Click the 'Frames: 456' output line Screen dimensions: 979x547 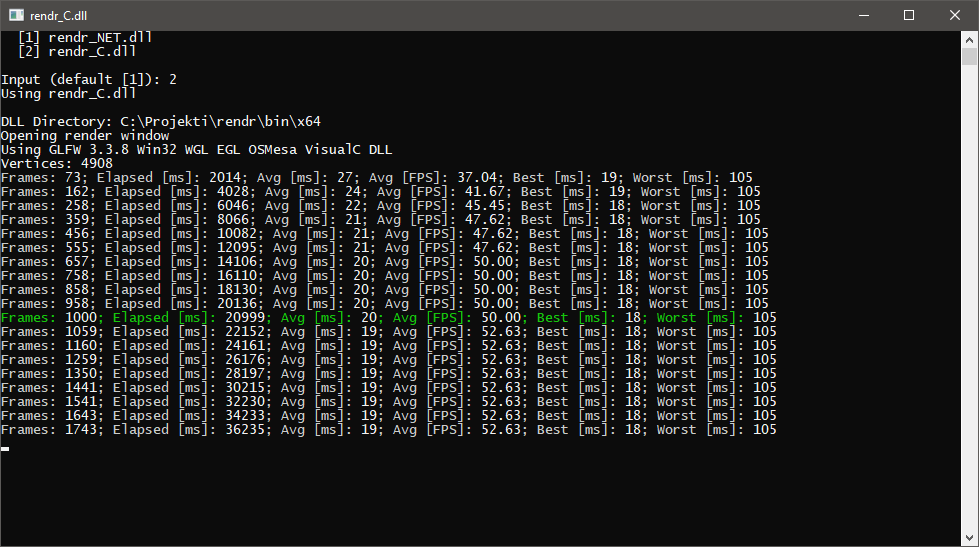tap(385, 234)
